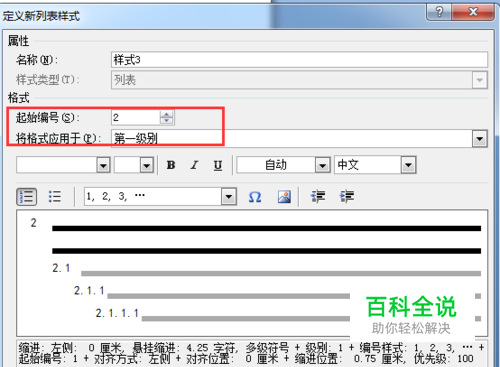Toggle Underline formatting button
The width and height of the screenshot is (500, 367).
(x=218, y=165)
